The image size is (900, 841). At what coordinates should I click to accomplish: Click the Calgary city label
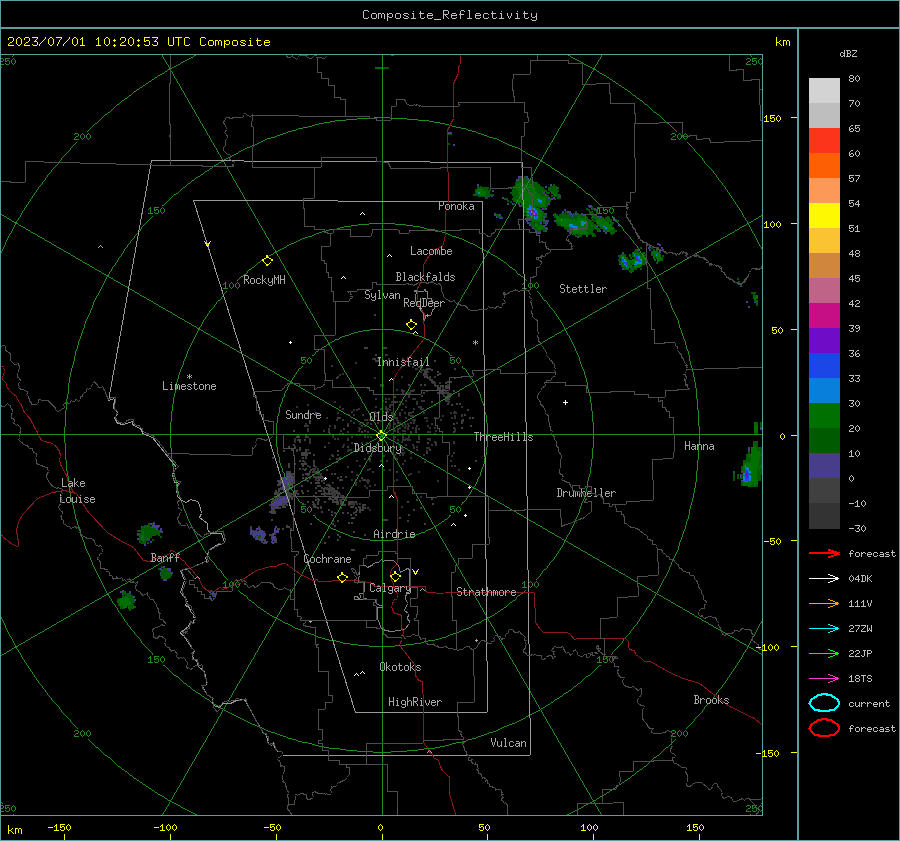click(x=390, y=588)
